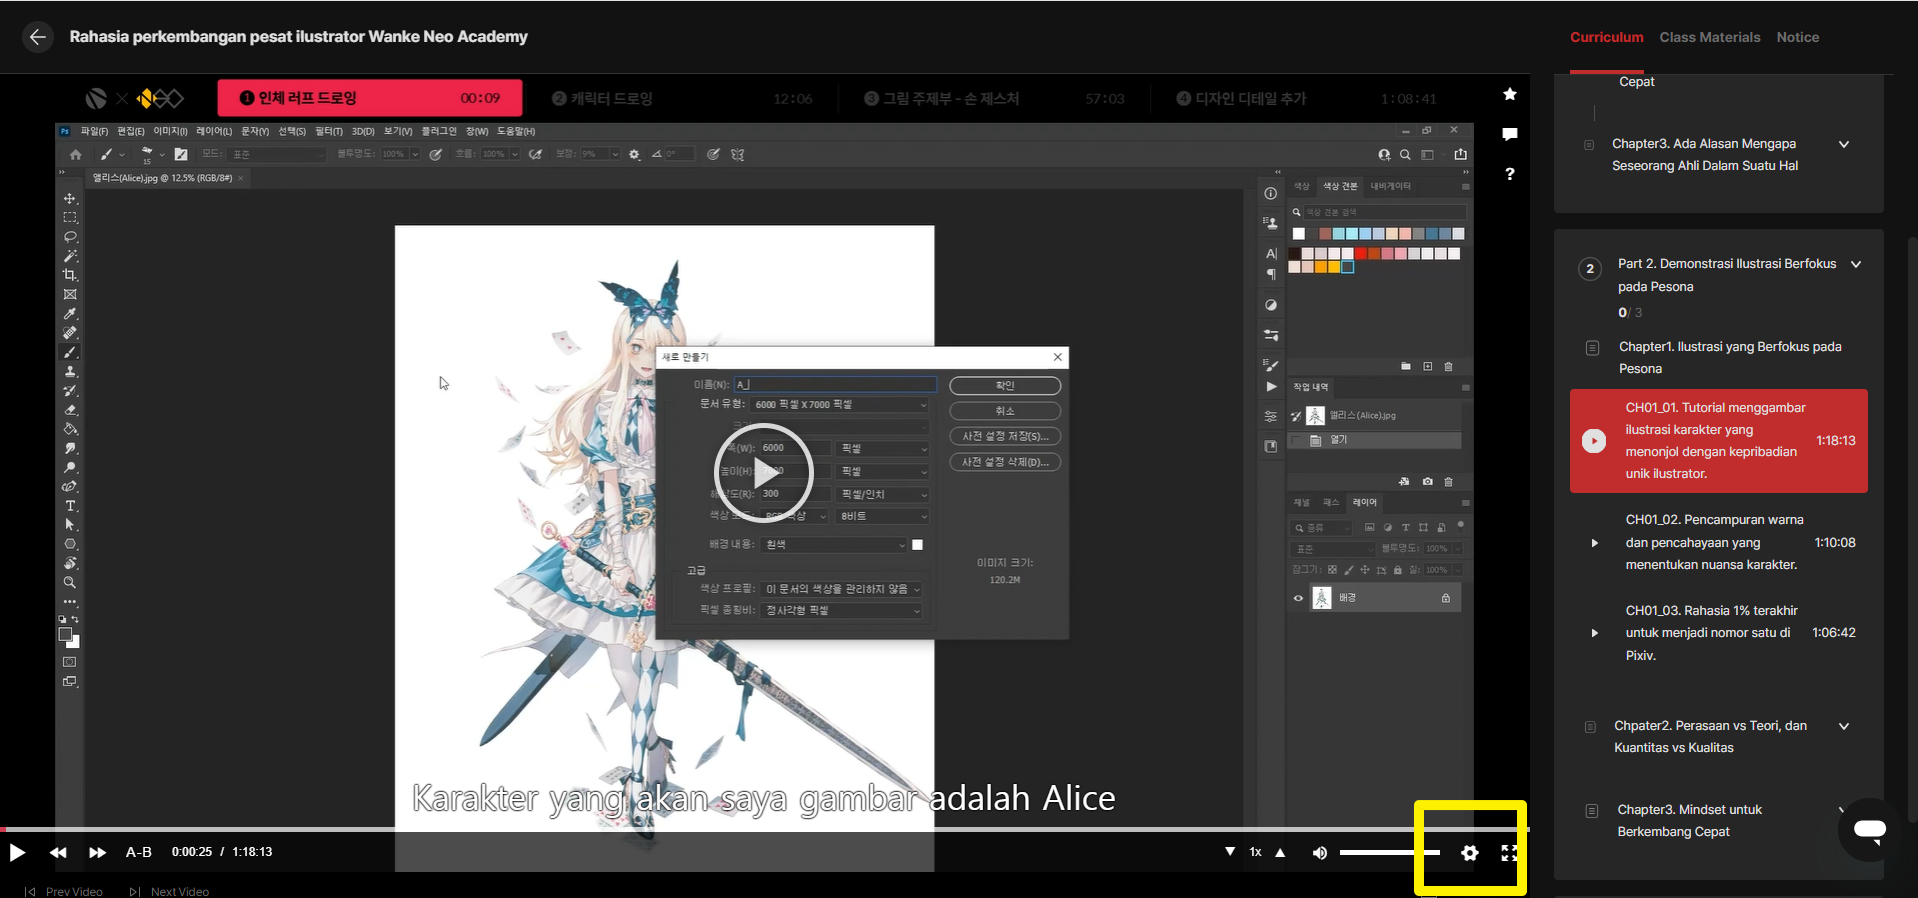This screenshot has height=898, width=1918.
Task: Pick the red swatch in Photoshop's swatches panel
Action: coord(1361,254)
